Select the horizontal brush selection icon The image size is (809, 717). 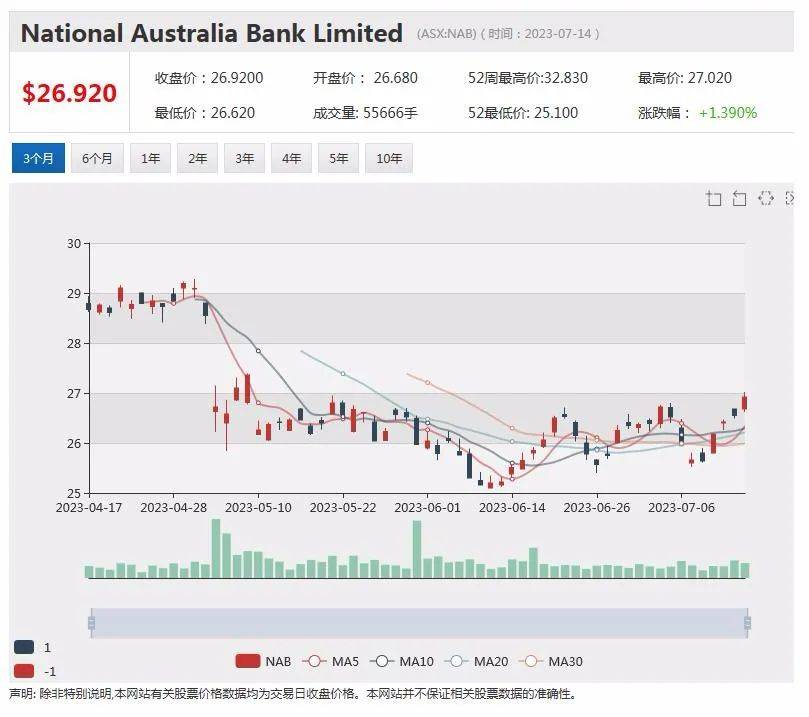(766, 198)
